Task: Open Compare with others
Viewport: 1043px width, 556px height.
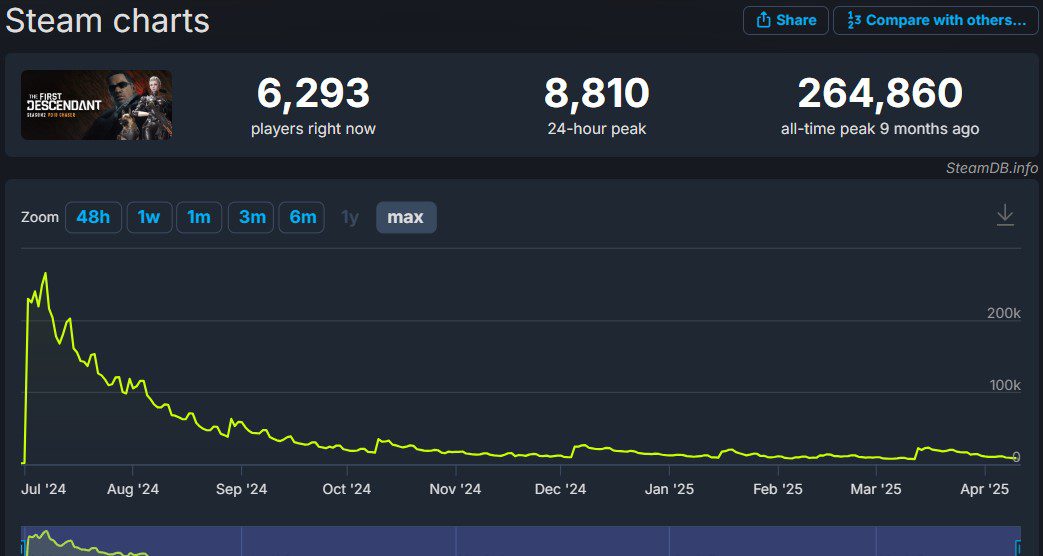Action: pos(935,20)
